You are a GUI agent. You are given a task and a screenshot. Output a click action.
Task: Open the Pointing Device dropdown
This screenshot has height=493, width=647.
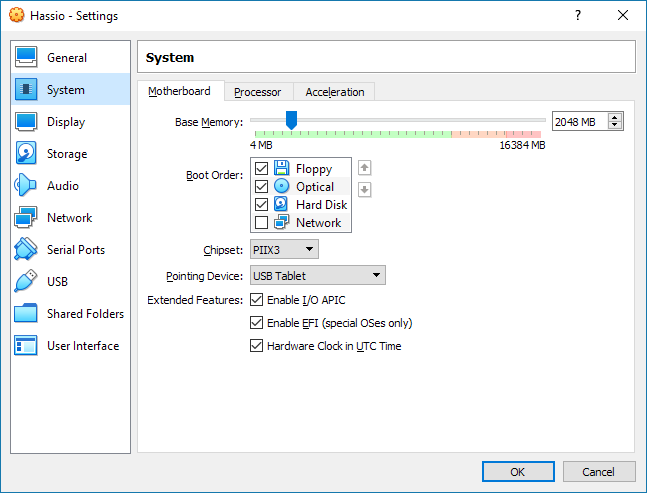tap(317, 275)
